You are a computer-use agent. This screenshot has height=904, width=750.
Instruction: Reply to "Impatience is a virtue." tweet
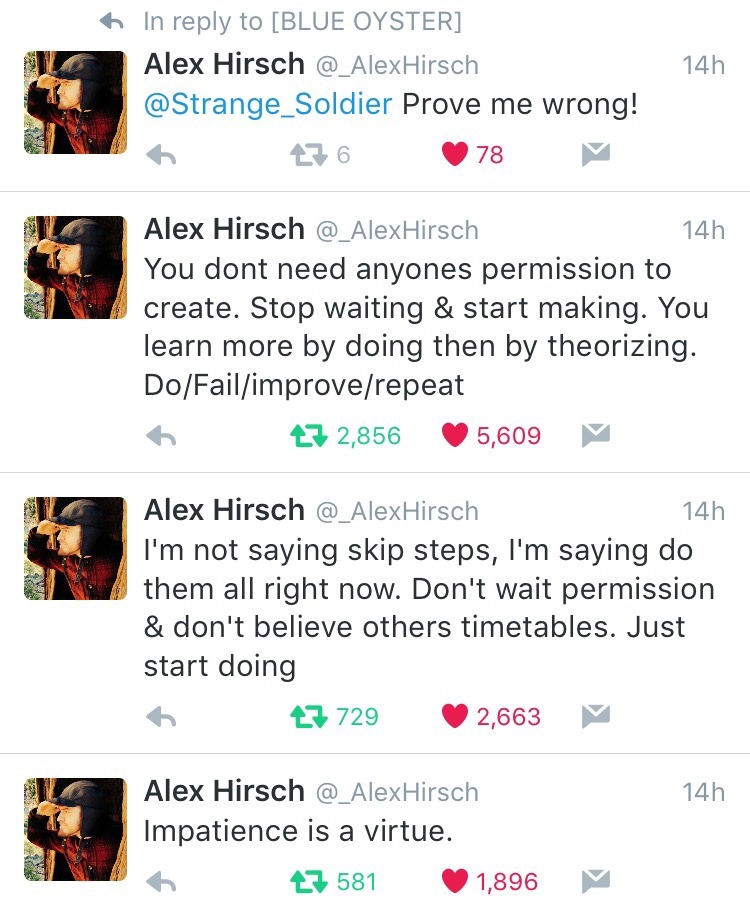point(161,882)
